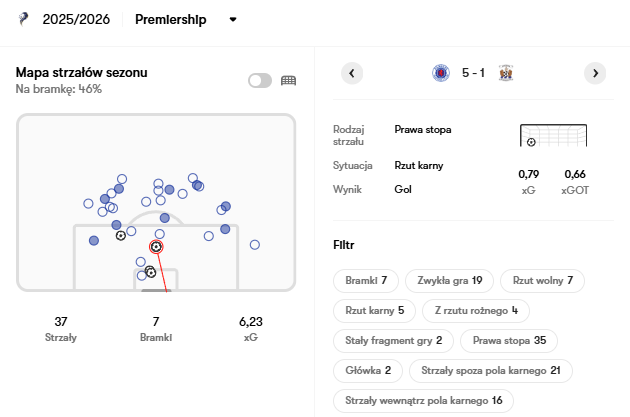
Task: Click the goal placement mini net diagram
Action: pos(553,135)
